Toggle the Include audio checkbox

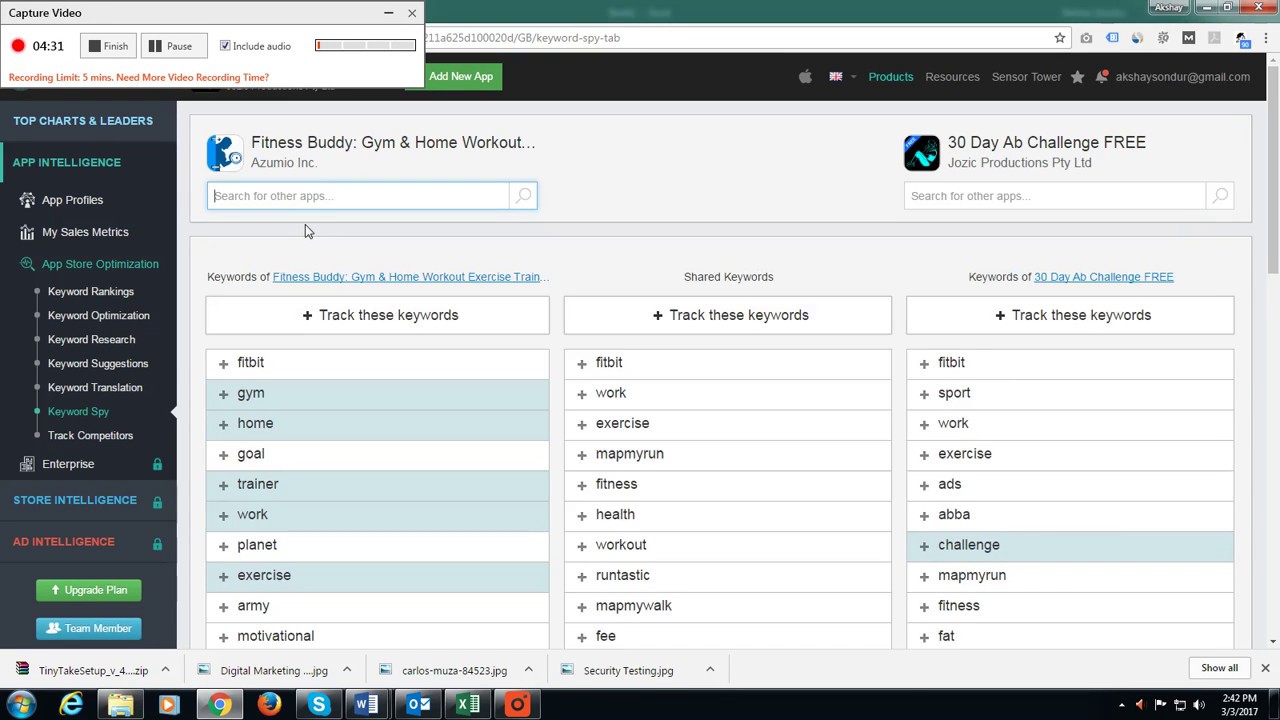click(225, 46)
